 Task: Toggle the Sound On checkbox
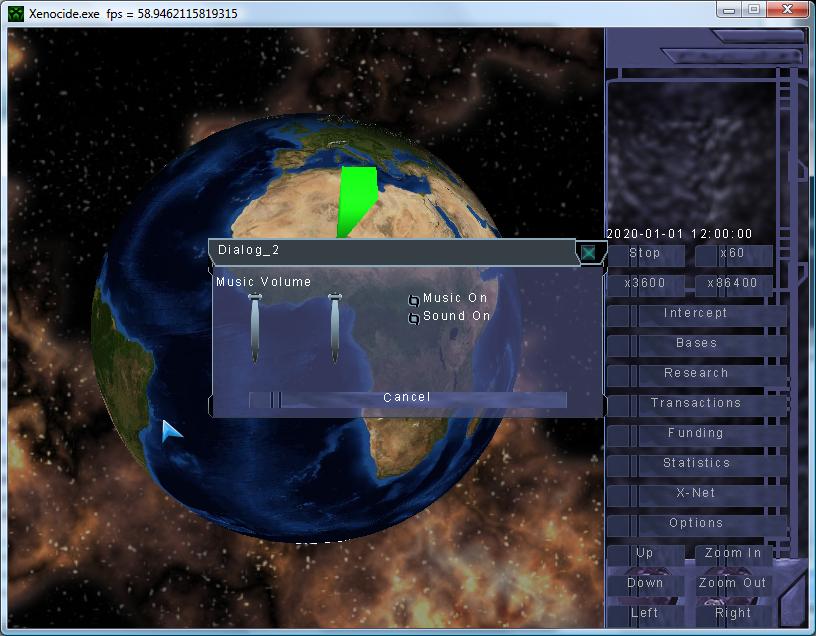coord(414,318)
